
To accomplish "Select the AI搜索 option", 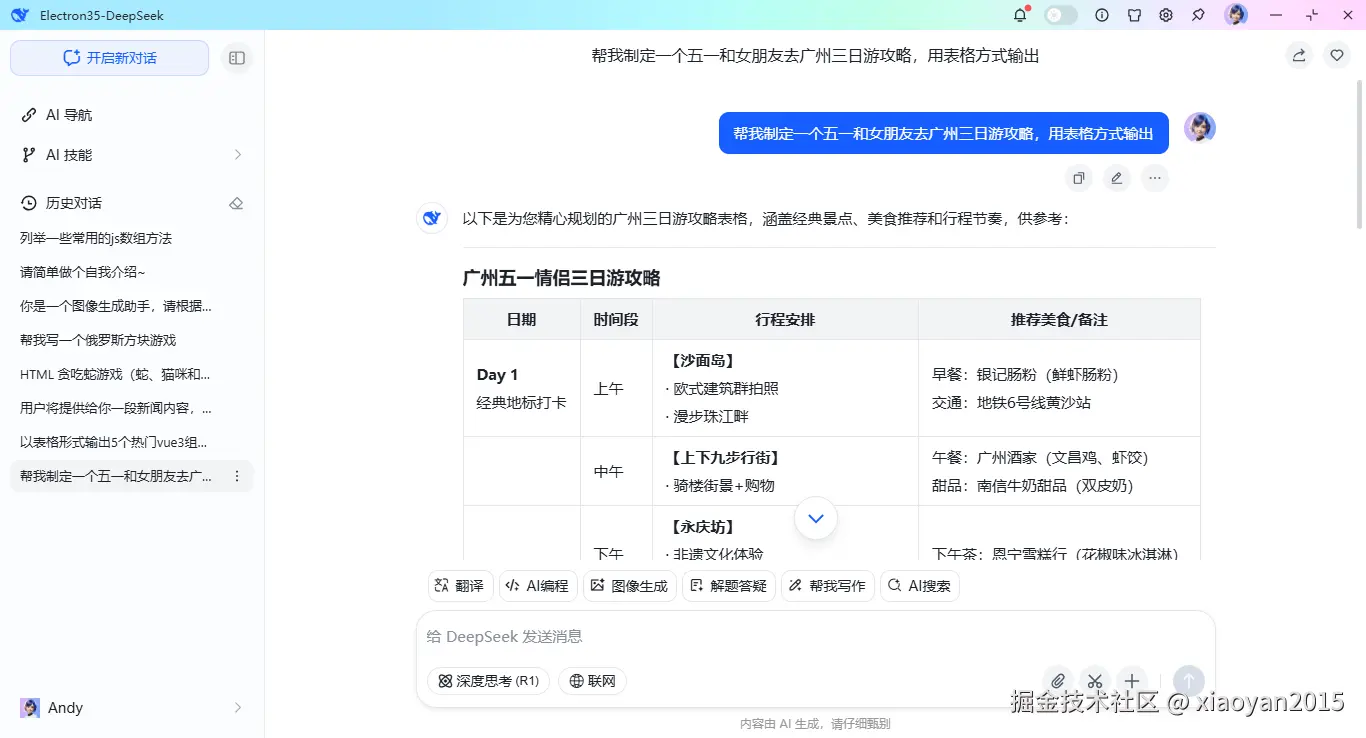I will 919,586.
